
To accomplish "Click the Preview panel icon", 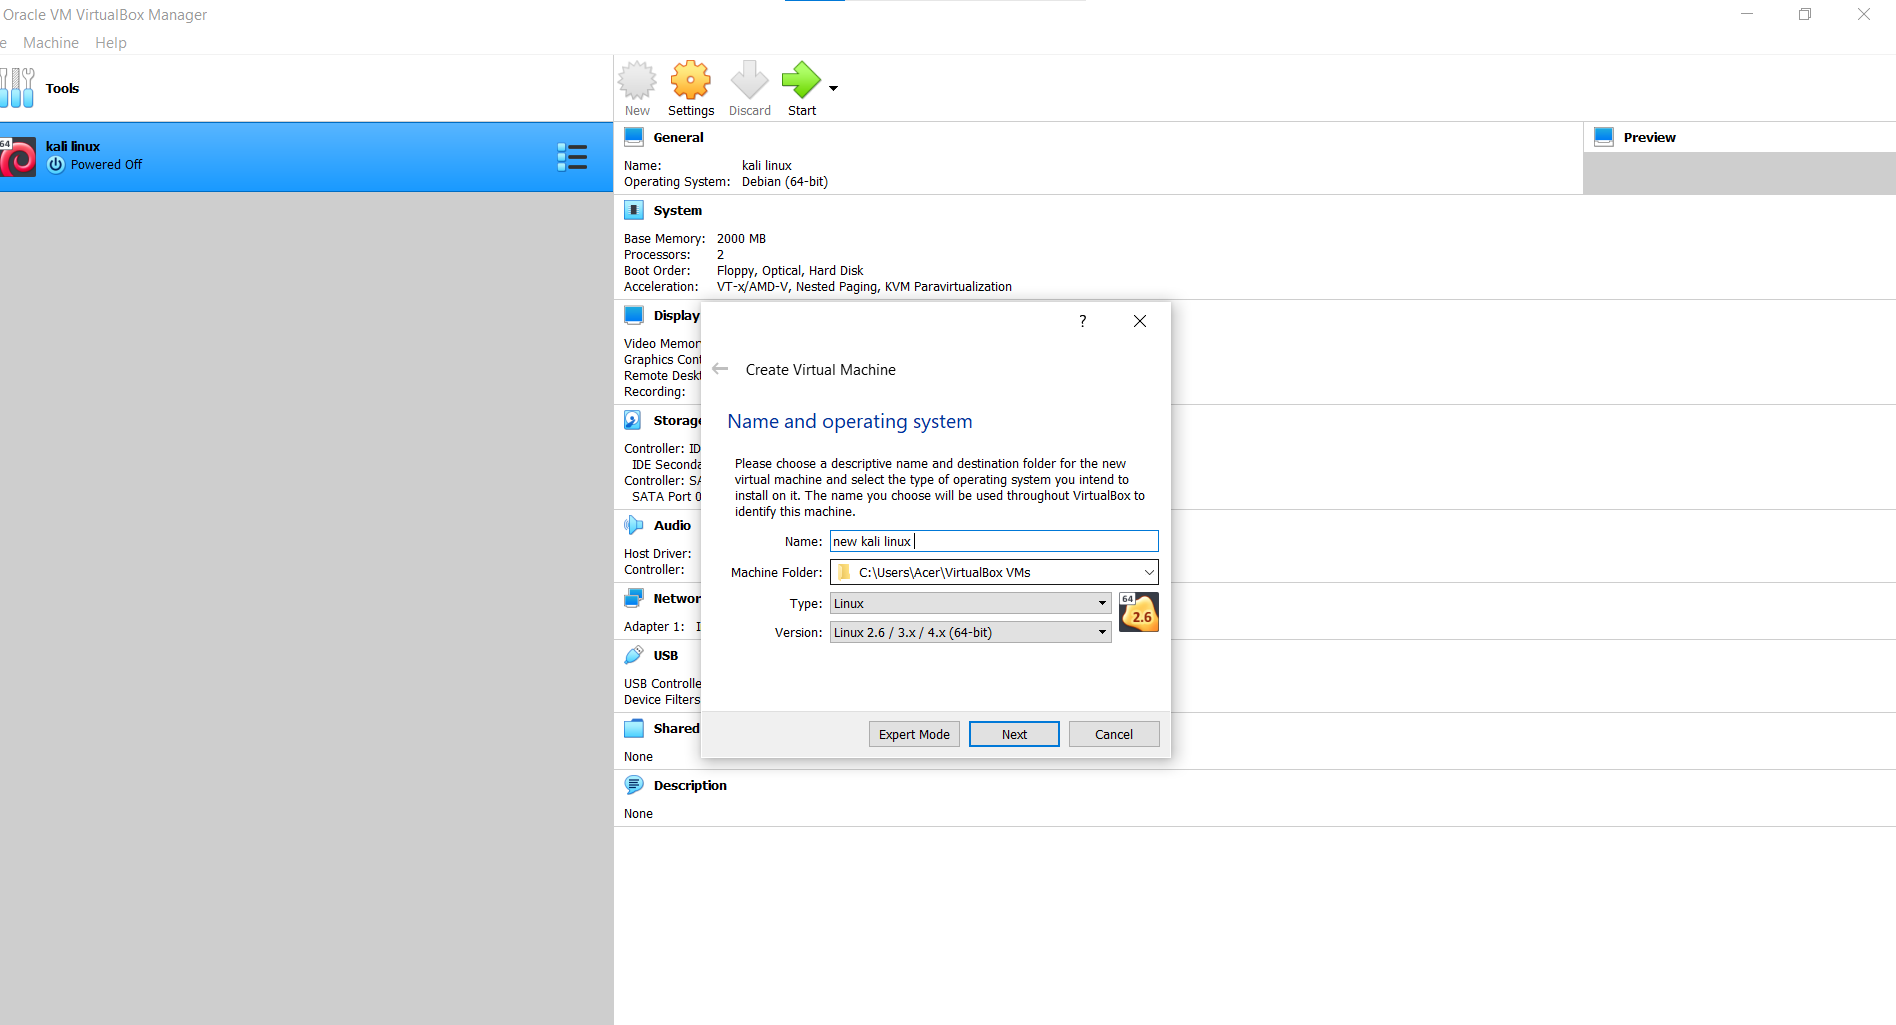I will (x=1604, y=137).
